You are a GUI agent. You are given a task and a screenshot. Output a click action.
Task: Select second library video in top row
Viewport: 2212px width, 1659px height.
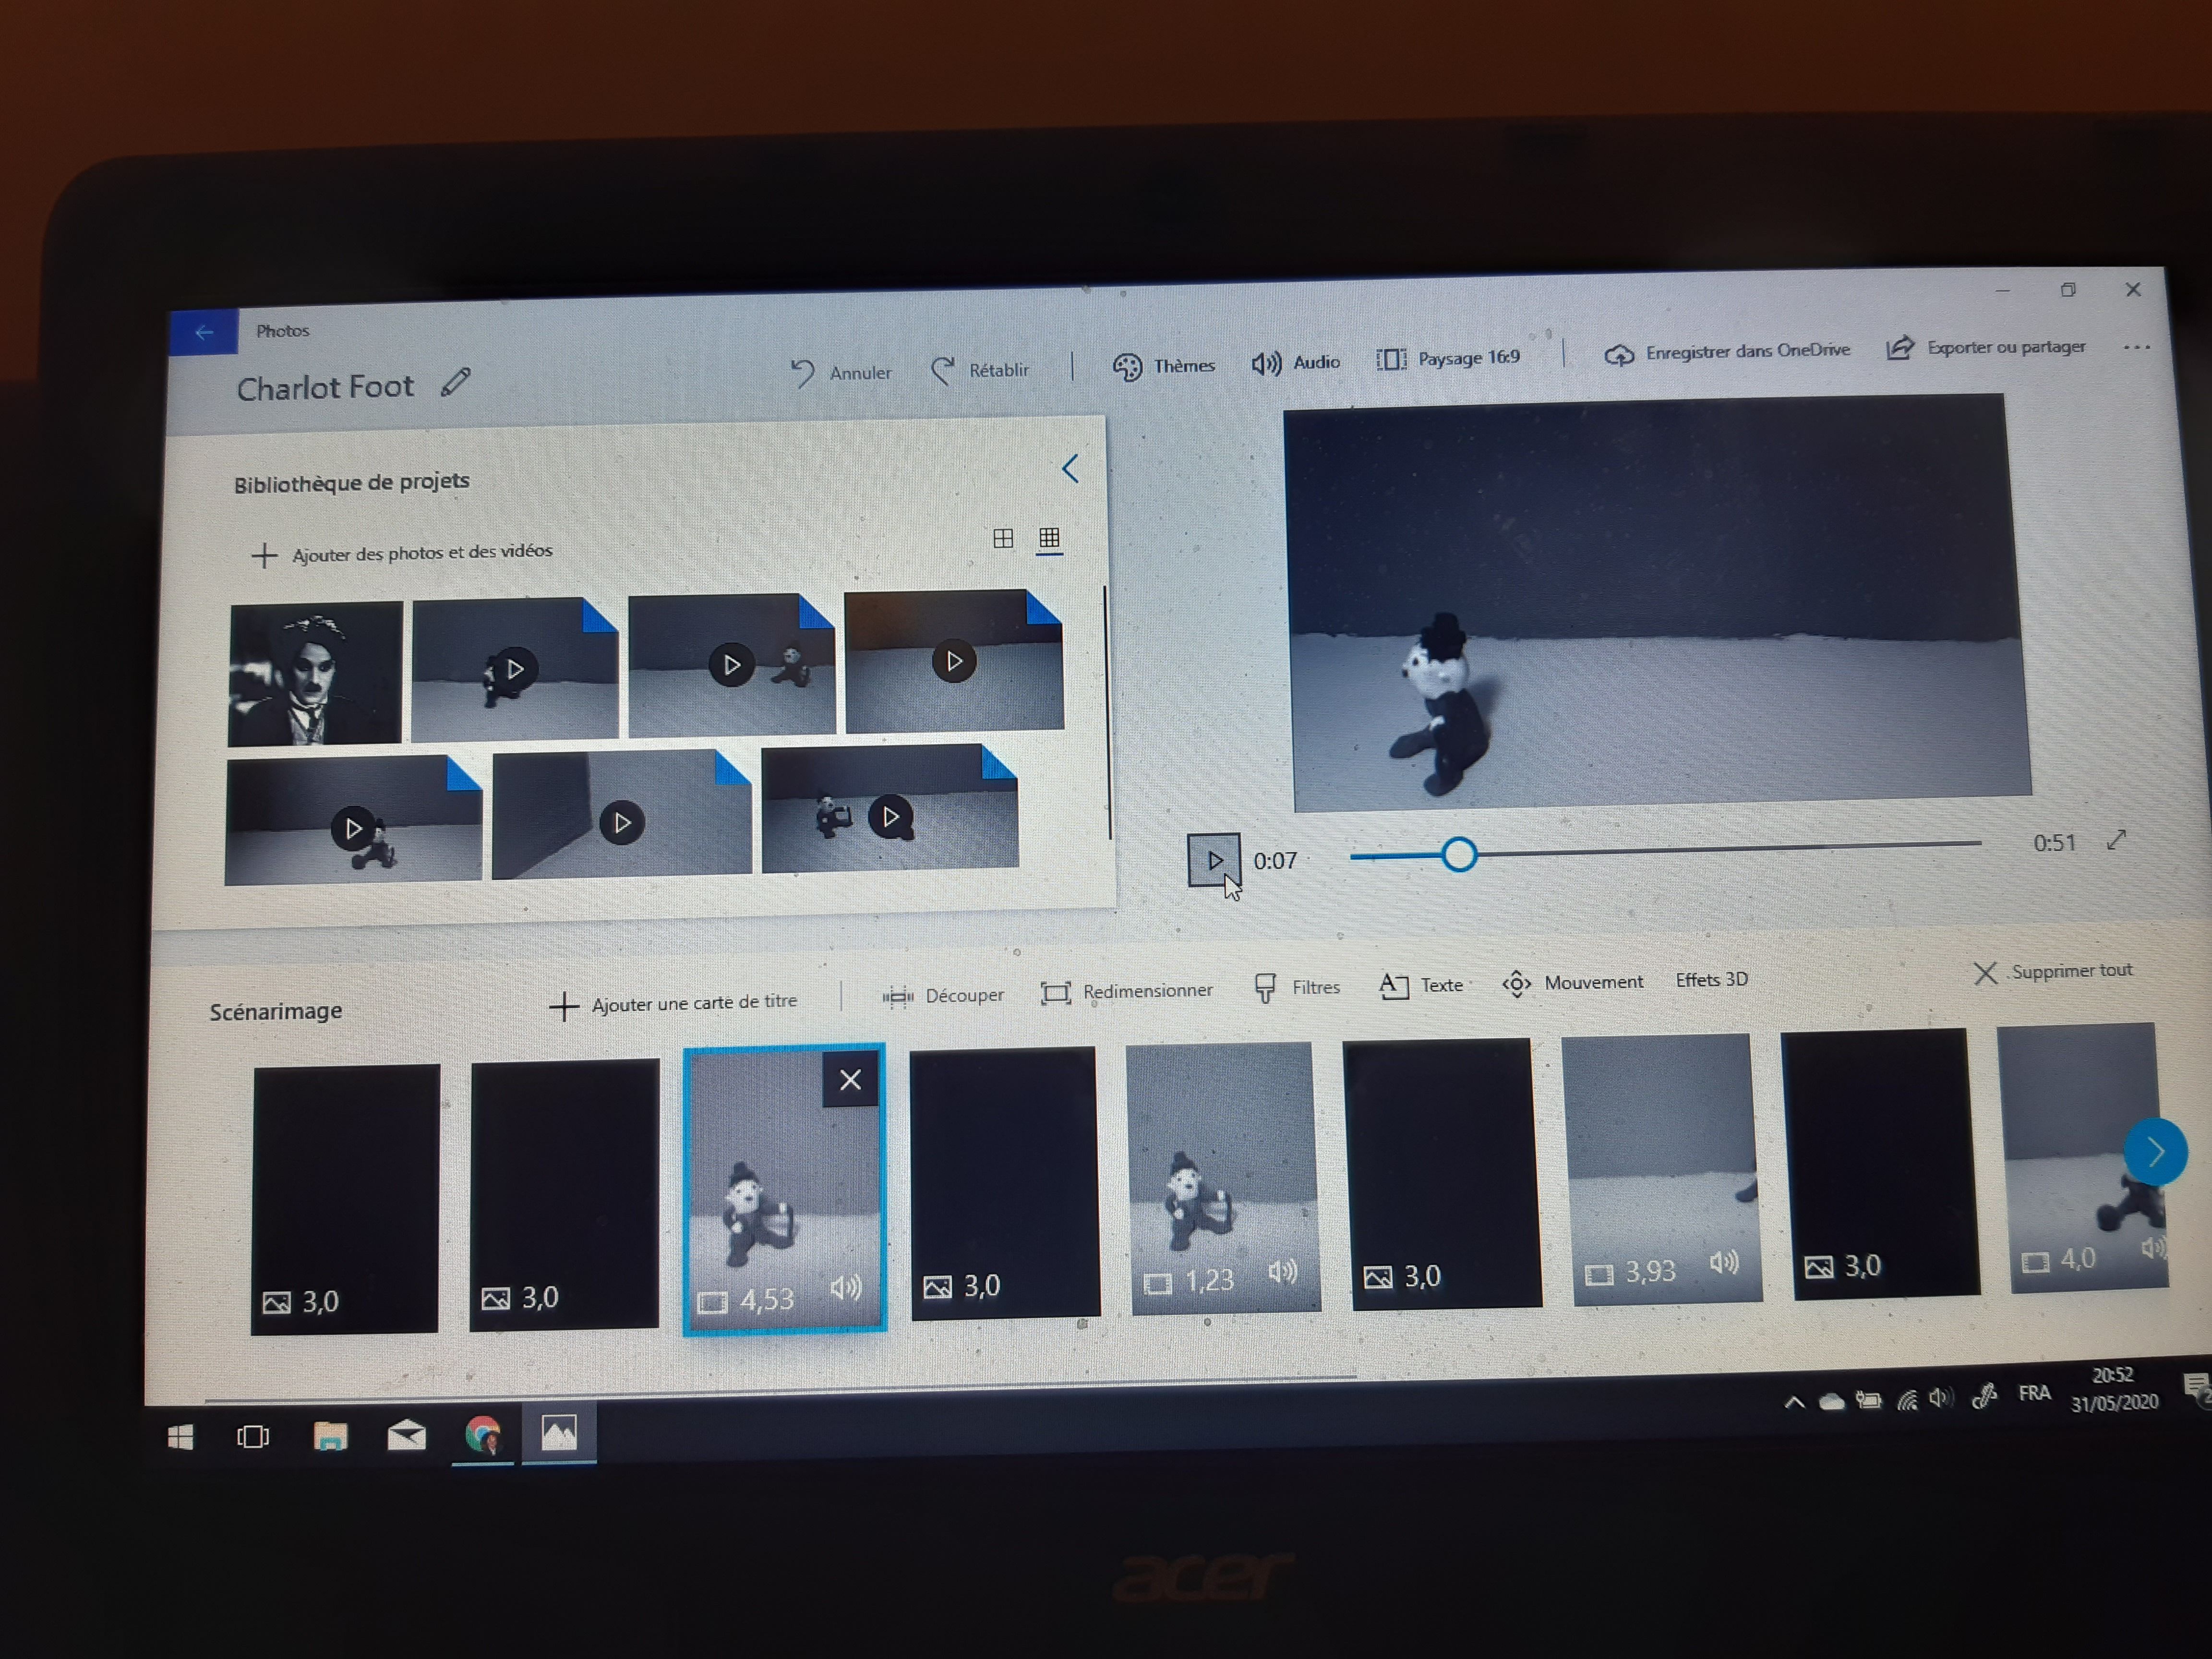(515, 668)
